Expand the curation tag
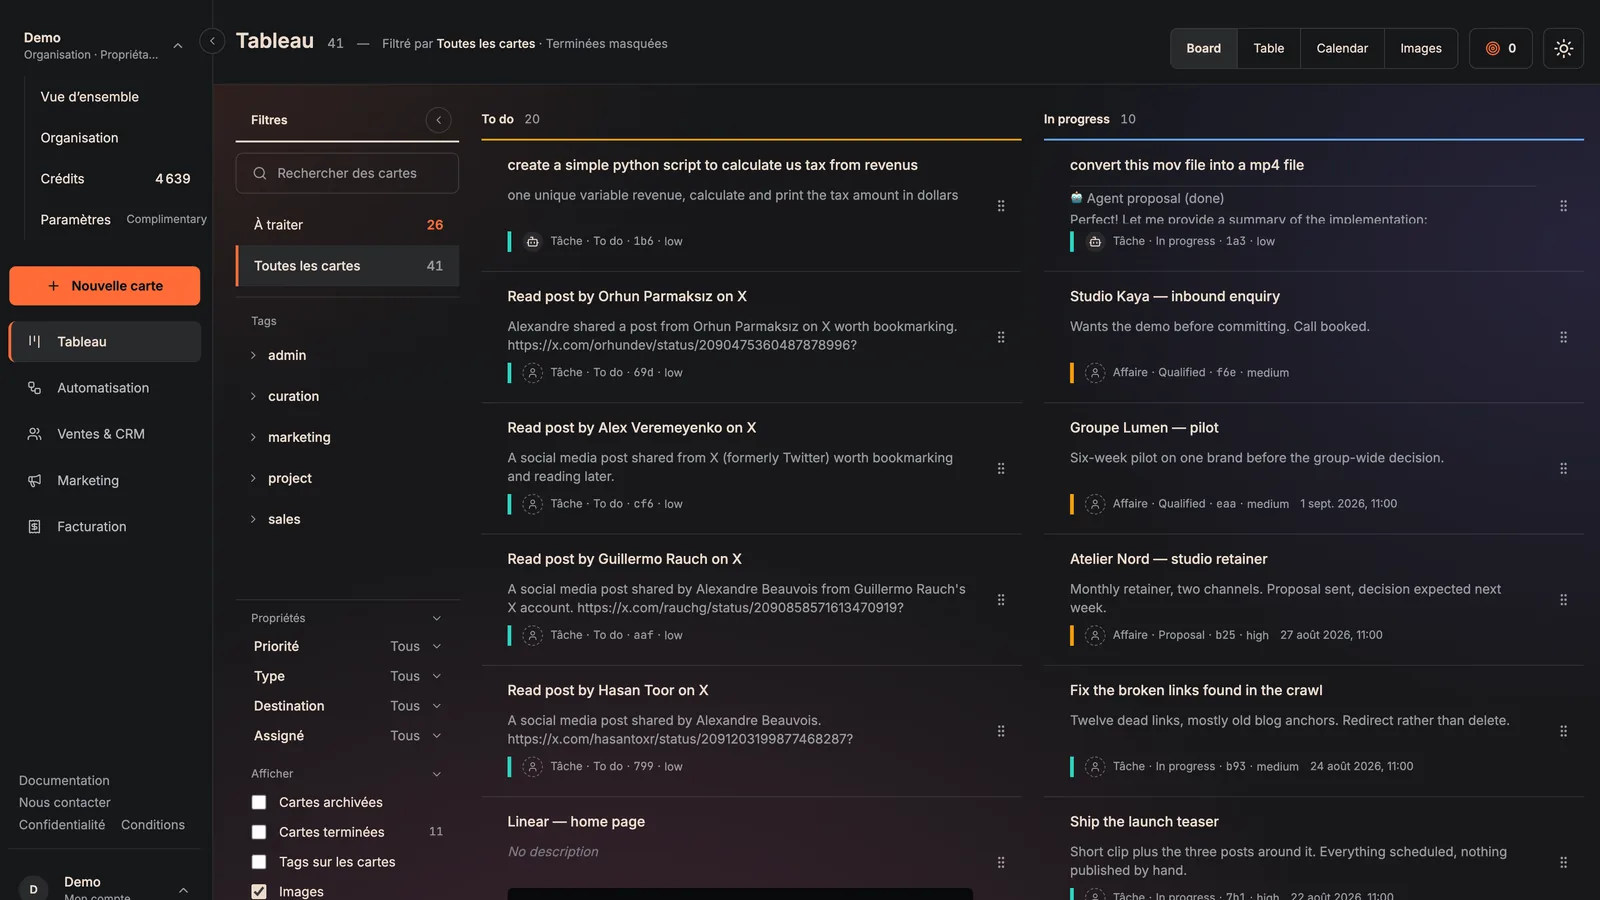Screen dimensions: 1600x900 coord(253,396)
